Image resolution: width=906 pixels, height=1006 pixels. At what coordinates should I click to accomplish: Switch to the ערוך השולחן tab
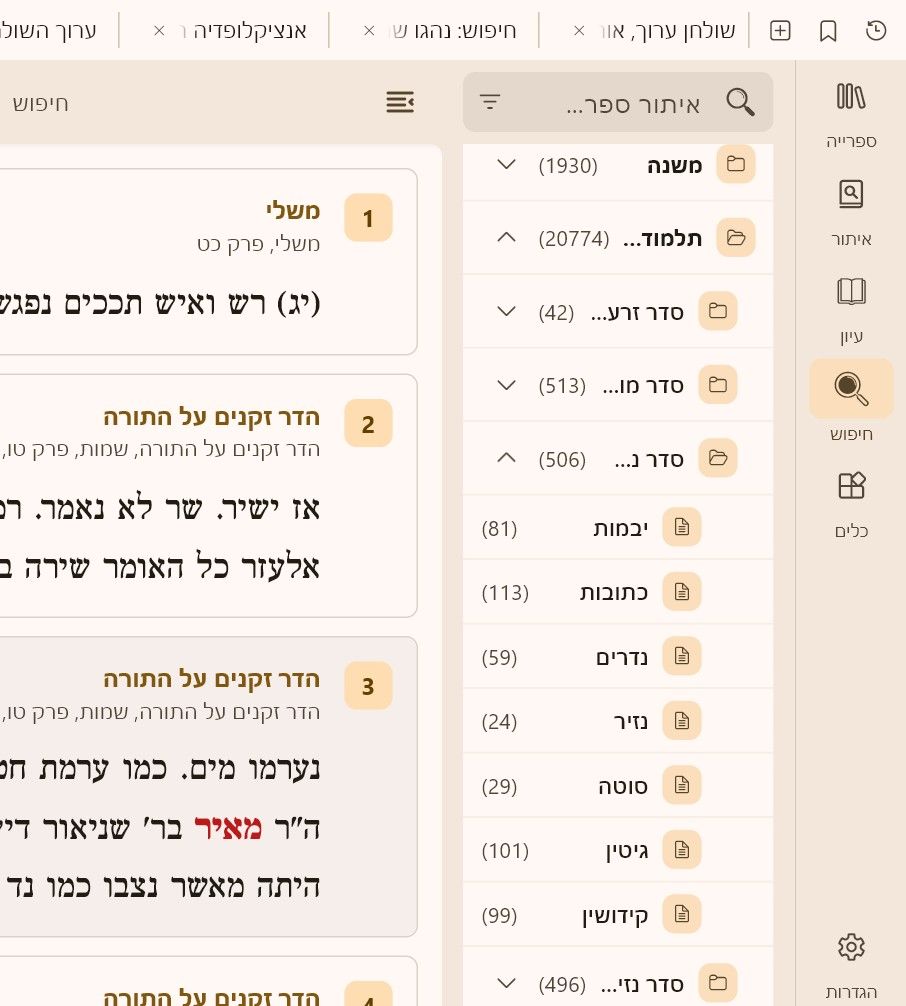point(48,30)
